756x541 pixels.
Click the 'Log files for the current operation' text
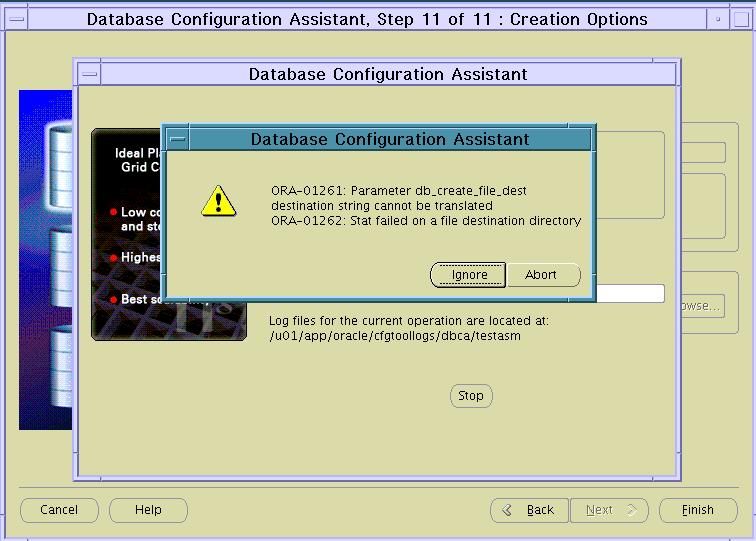[x=409, y=321]
